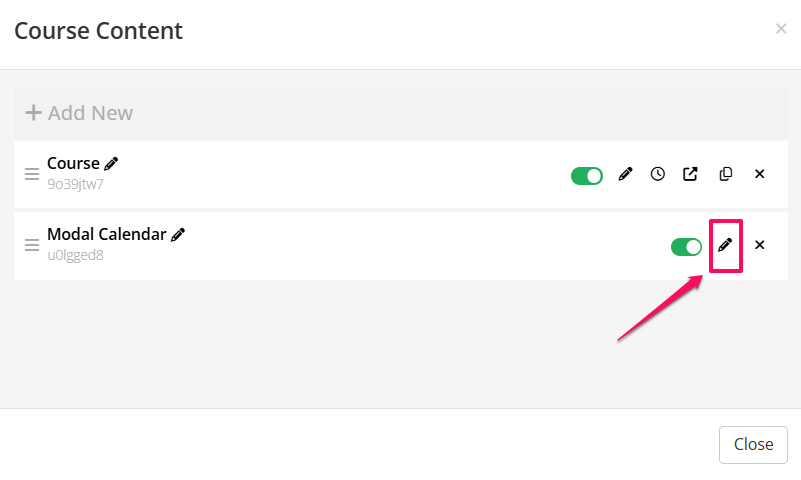
Task: Turn off the Modal Calendar toggle
Action: click(x=686, y=246)
